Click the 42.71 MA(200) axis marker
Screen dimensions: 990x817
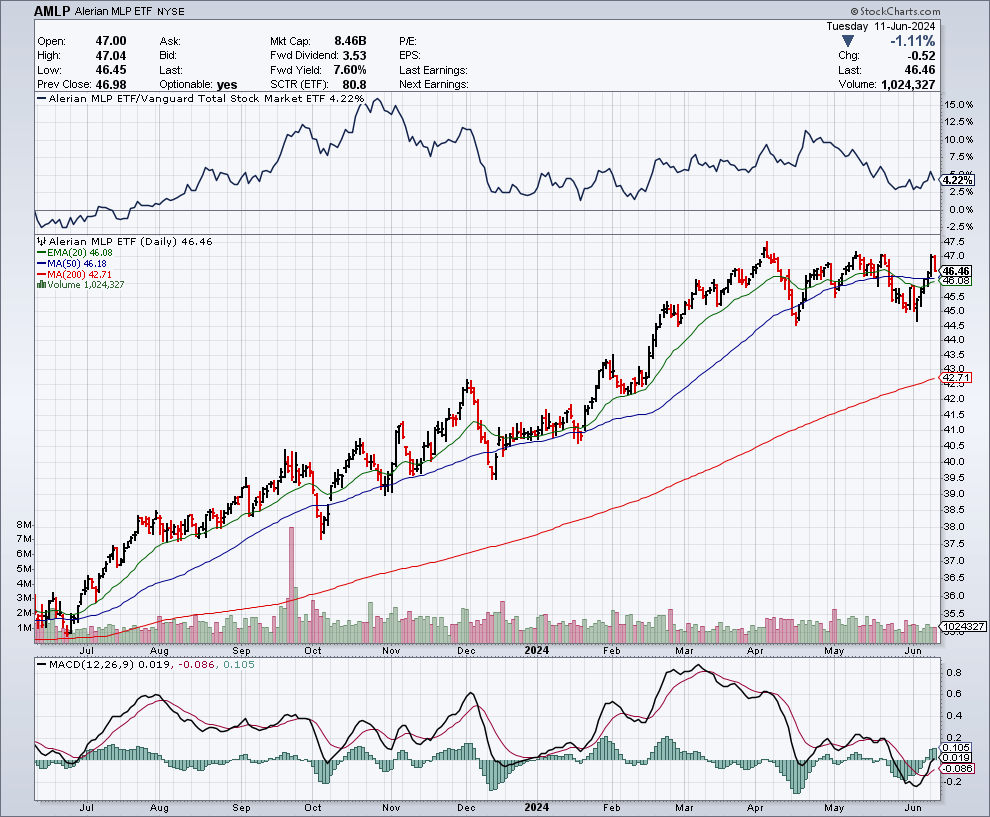tap(956, 378)
